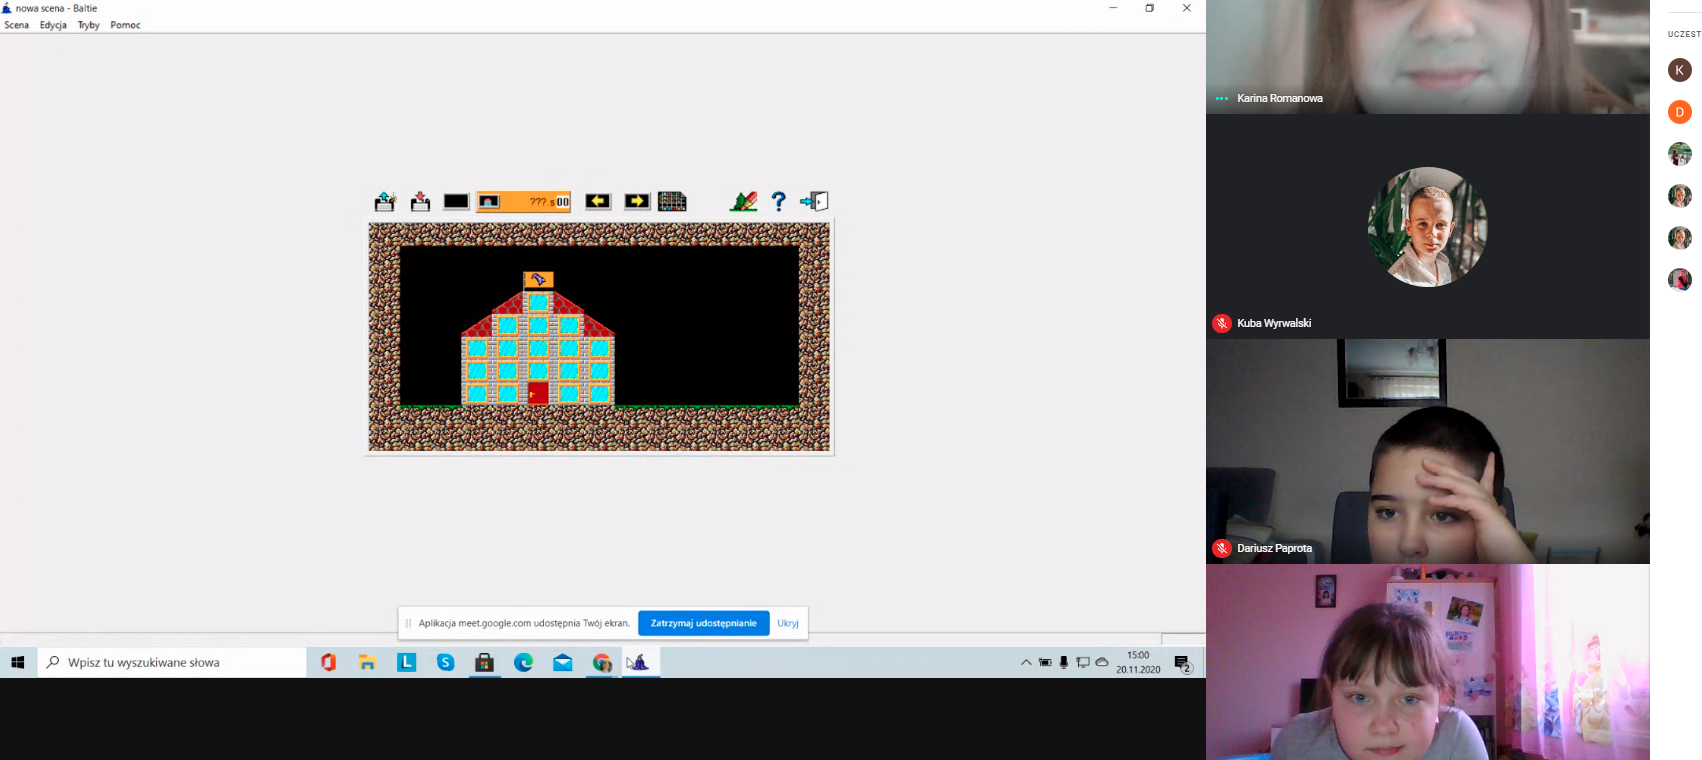Click Dariusz Paprota's video tile
The image size is (1702, 760).
[1427, 451]
